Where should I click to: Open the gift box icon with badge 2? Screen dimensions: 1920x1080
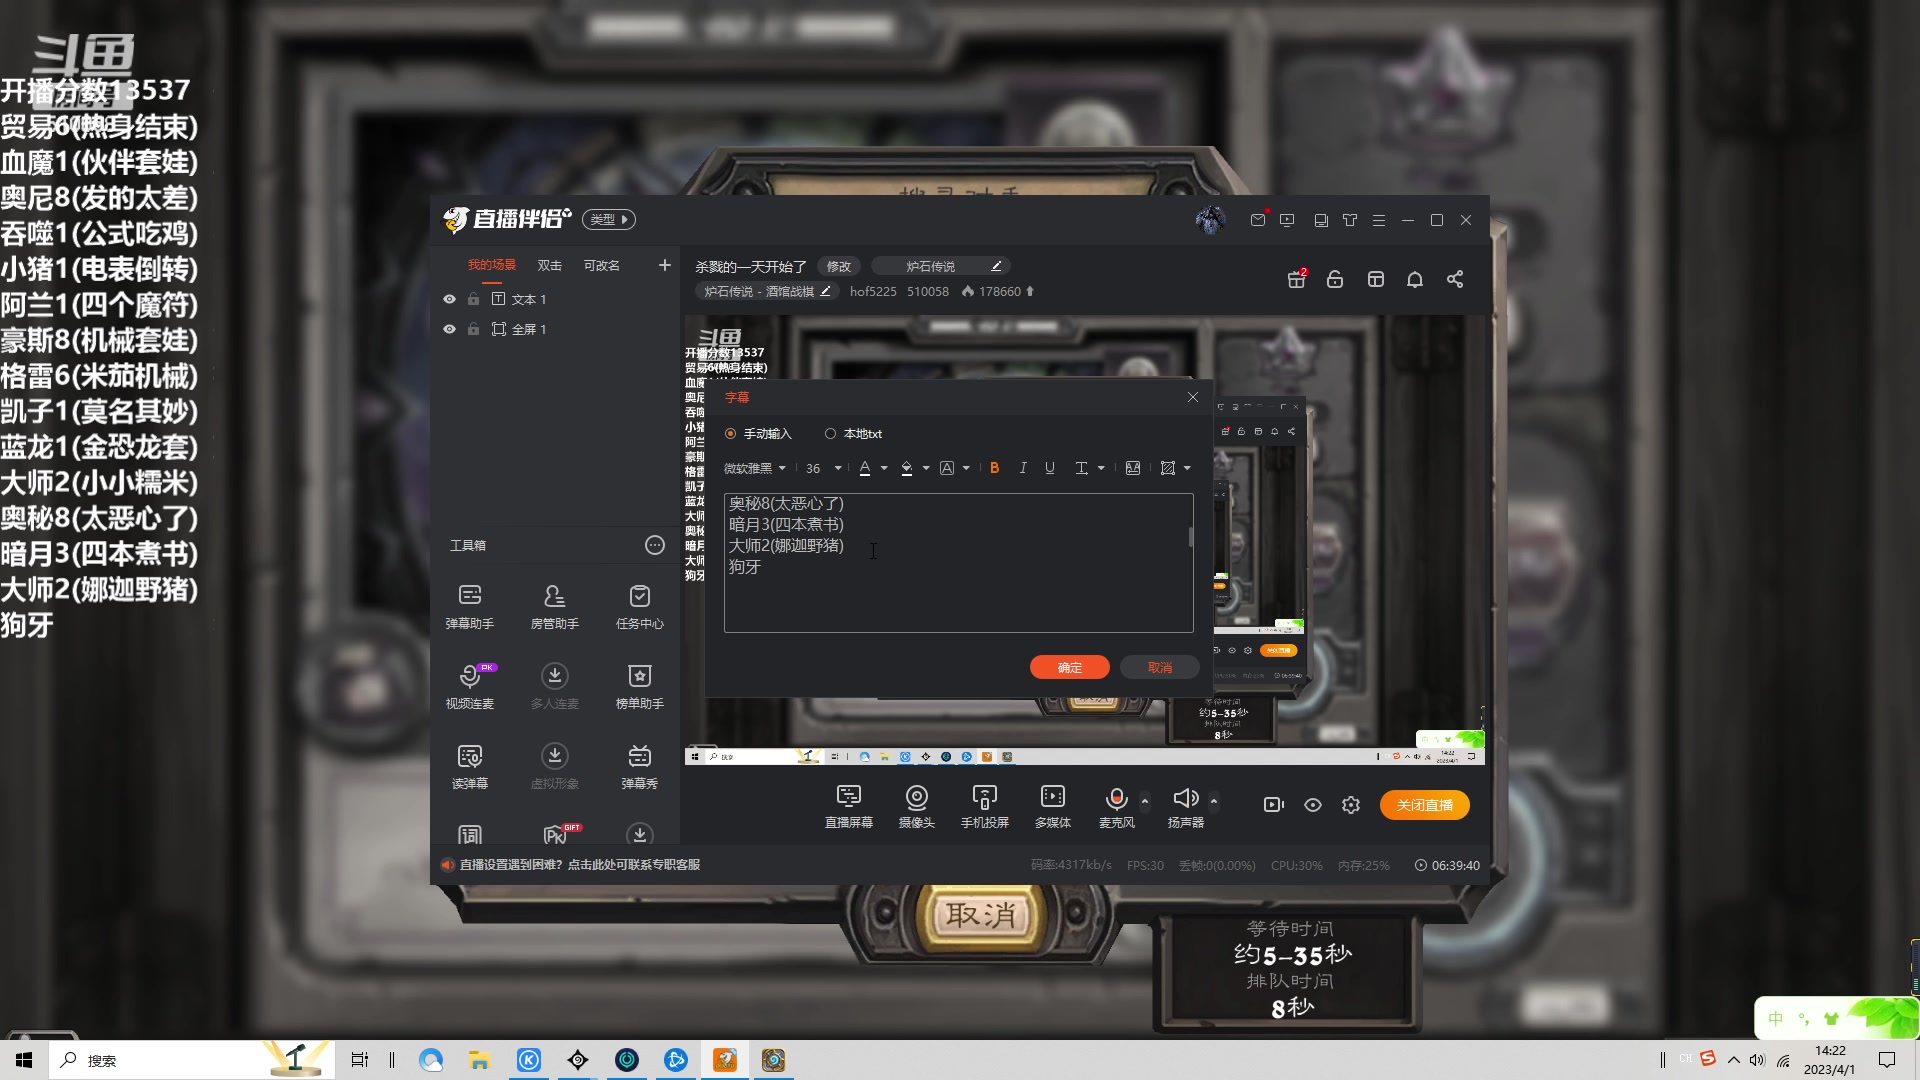pyautogui.click(x=1297, y=279)
